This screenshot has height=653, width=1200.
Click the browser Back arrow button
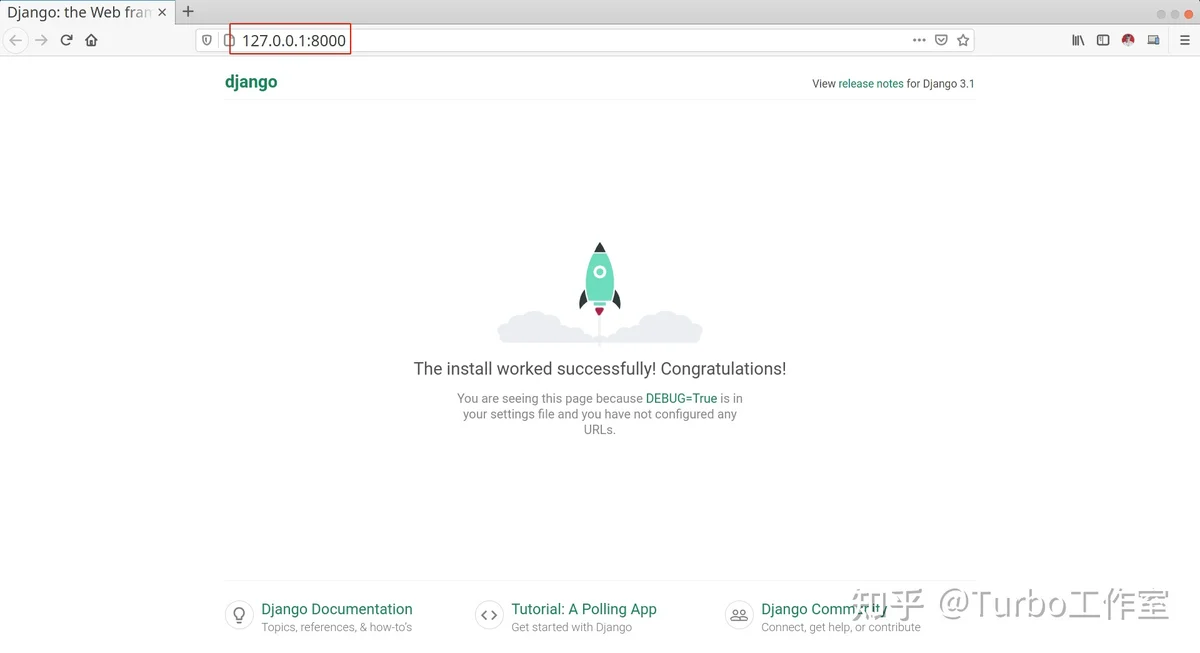pos(15,40)
